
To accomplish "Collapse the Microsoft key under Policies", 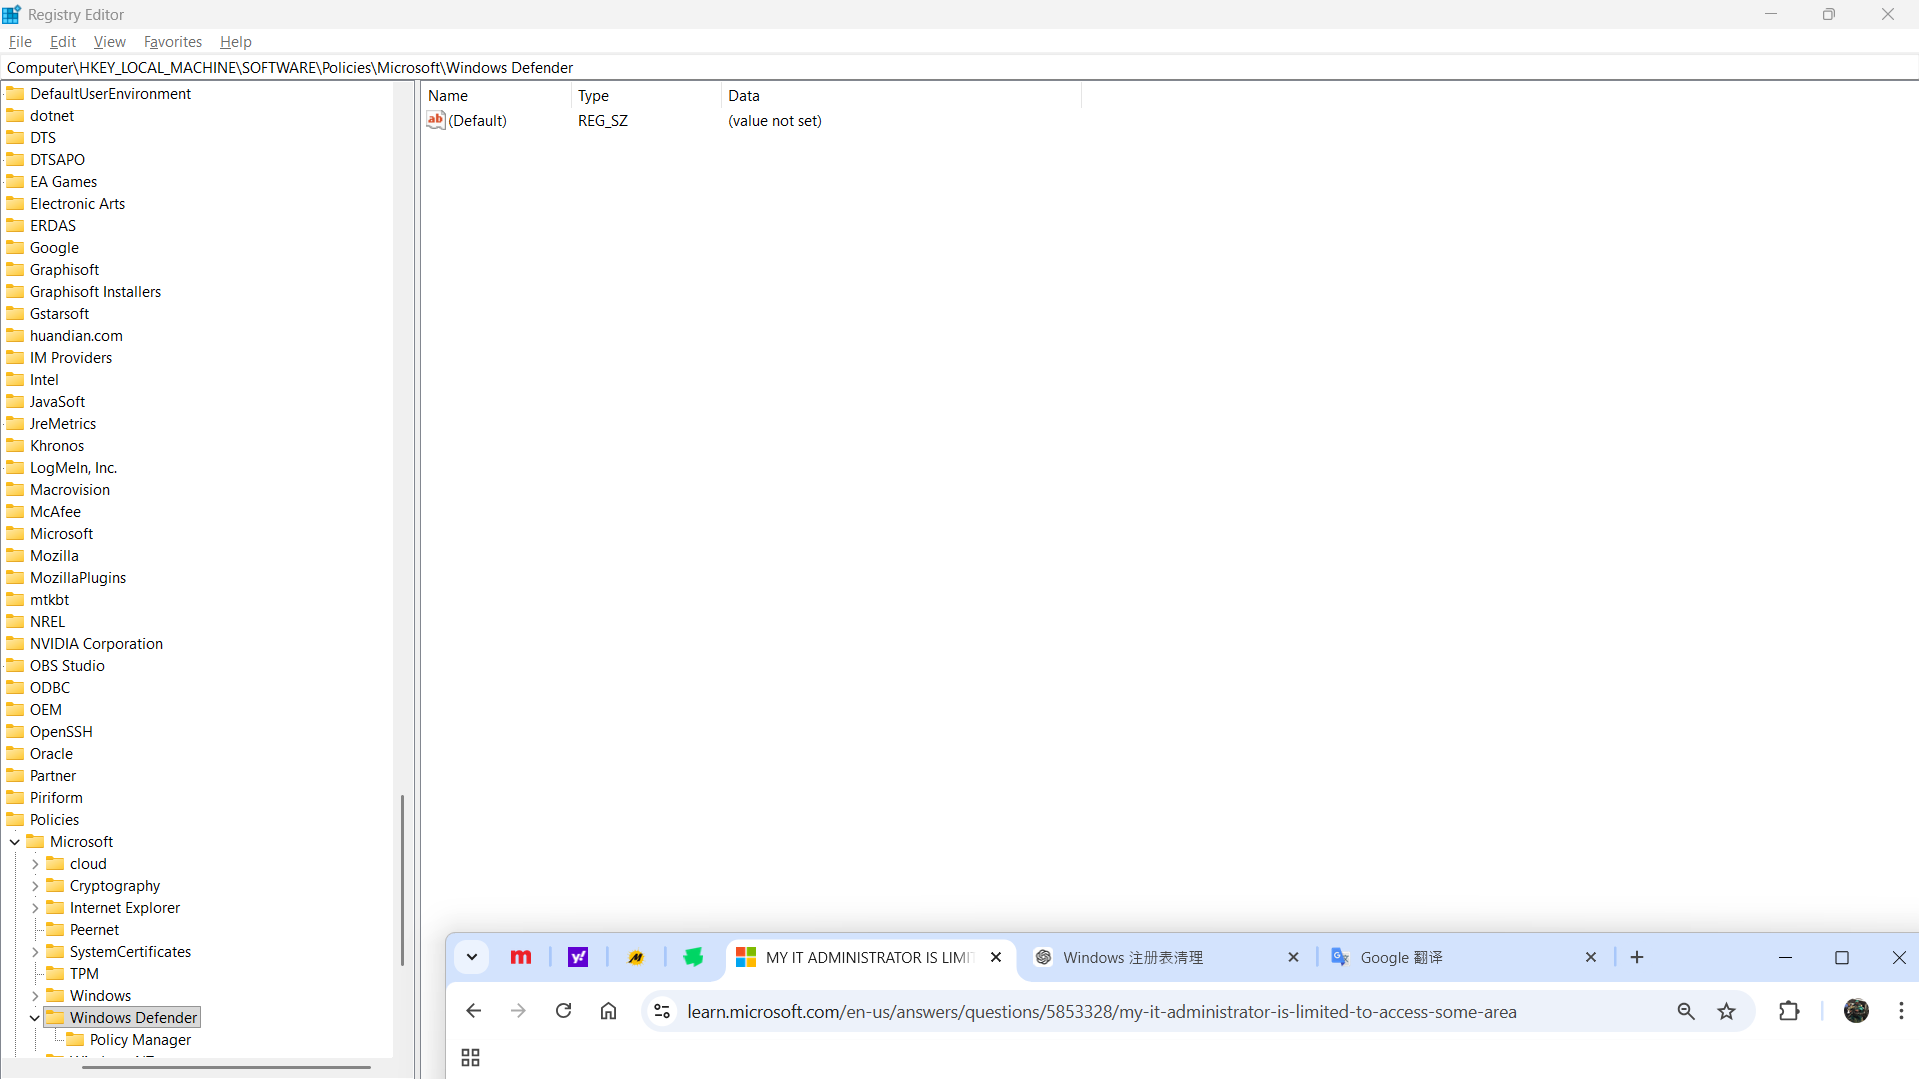I will [x=15, y=842].
